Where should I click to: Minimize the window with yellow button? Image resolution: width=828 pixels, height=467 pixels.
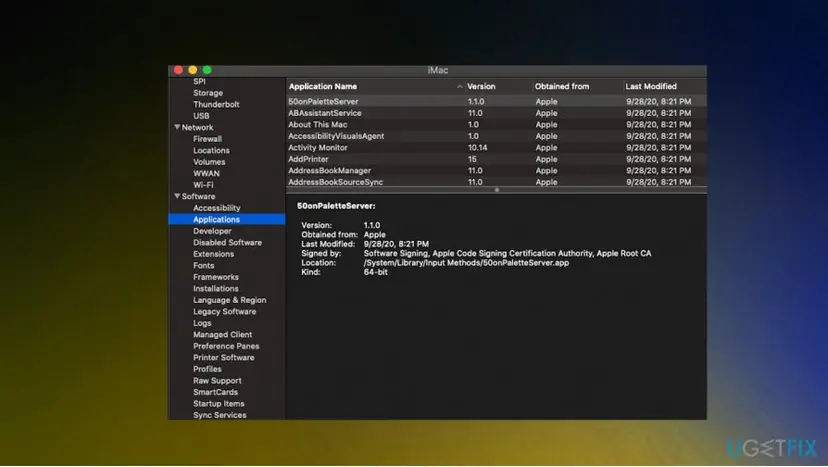tap(193, 70)
